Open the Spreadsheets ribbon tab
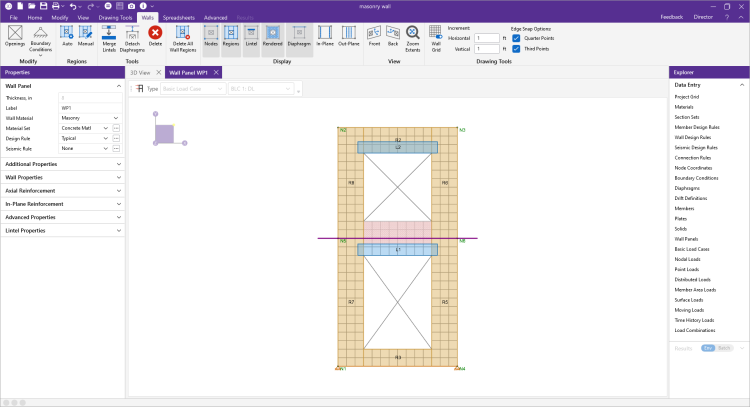The width and height of the screenshot is (750, 407). coord(179,18)
